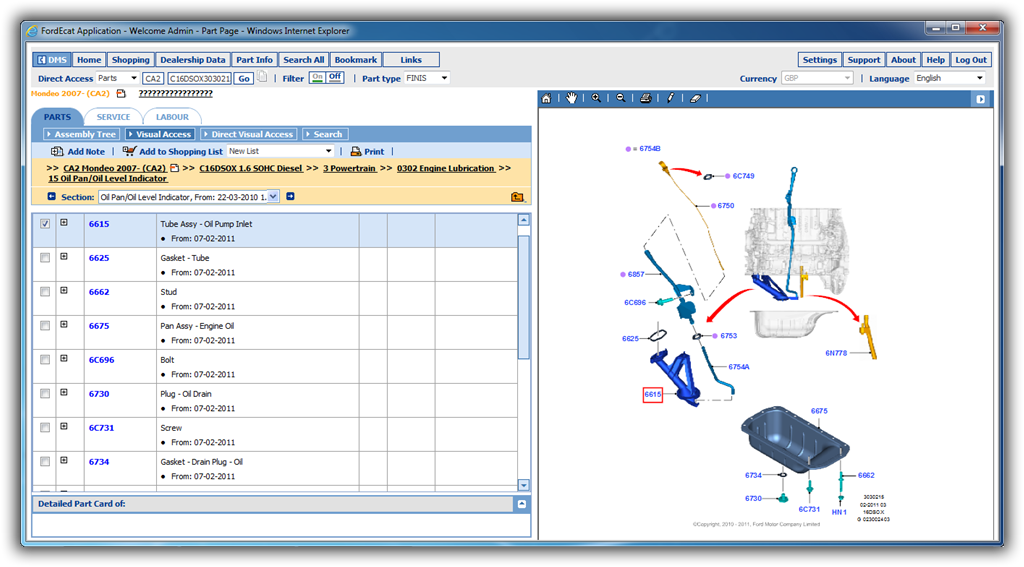Image resolution: width=1024 pixels, height=567 pixels.
Task: Click the arrow icon at diagram toolbar right end
Action: coord(980,99)
